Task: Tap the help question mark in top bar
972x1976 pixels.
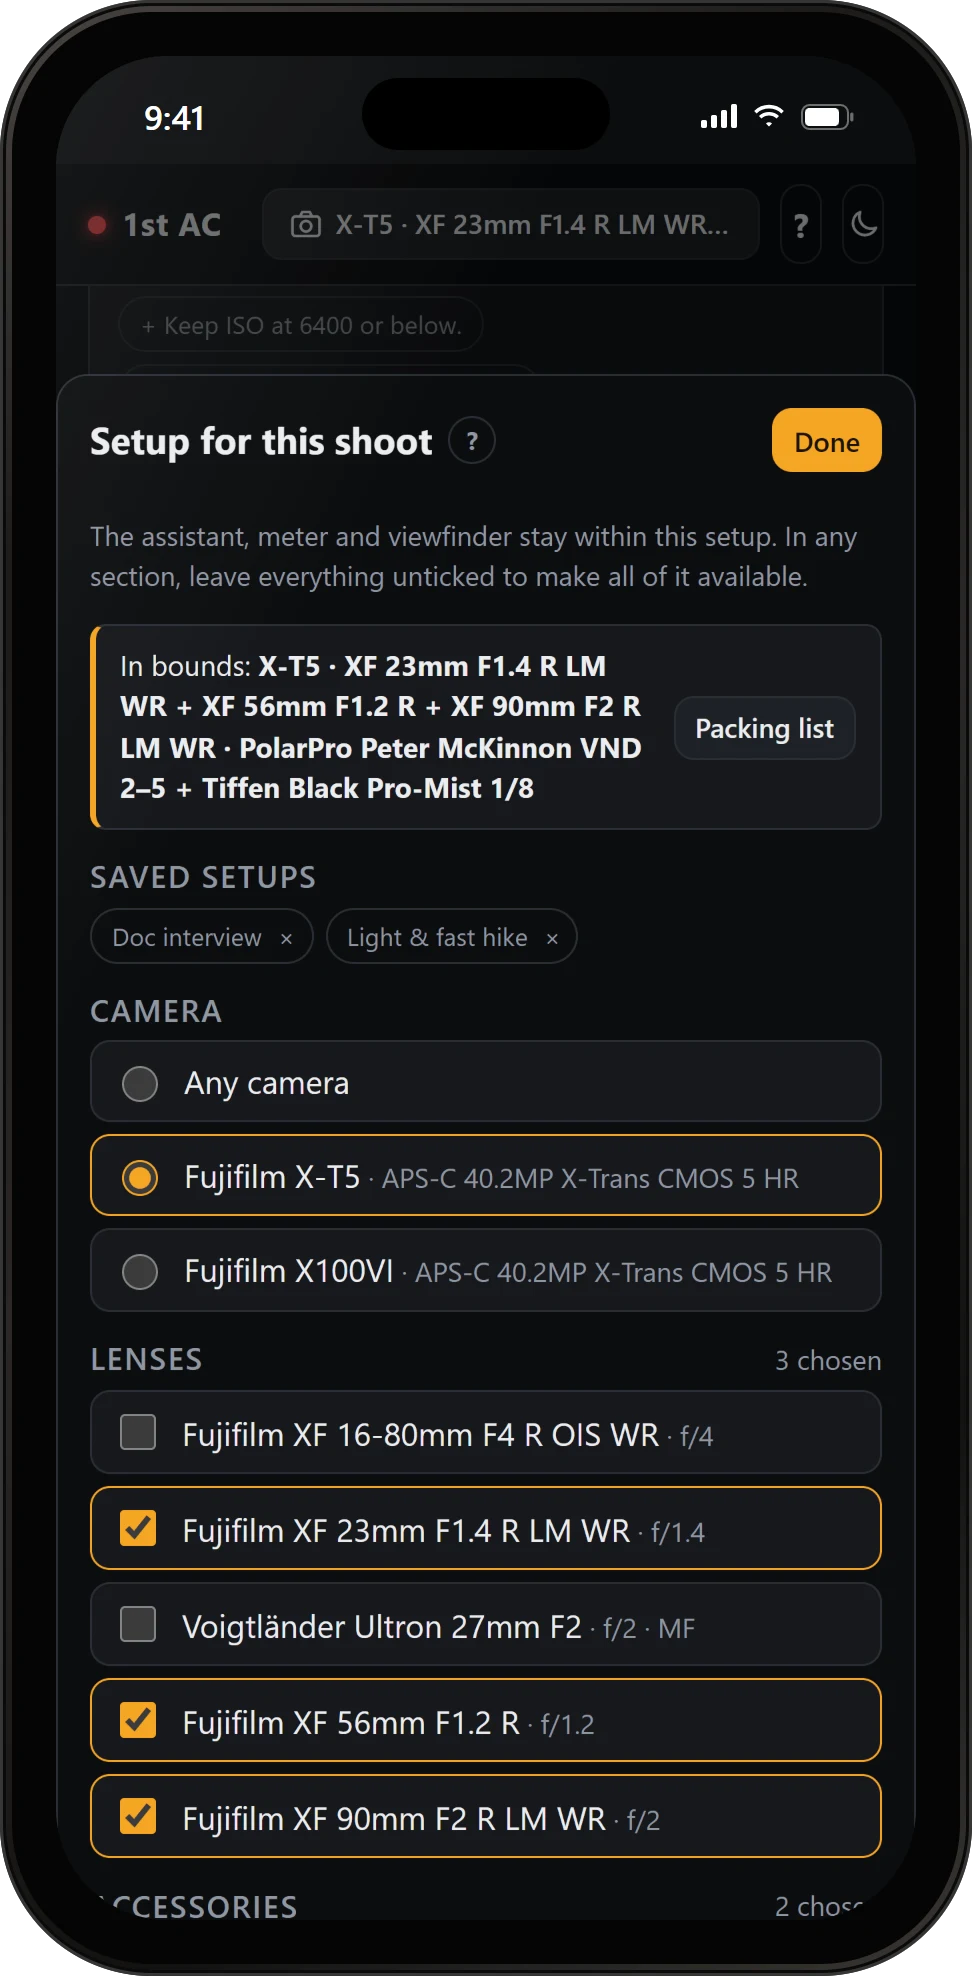Action: tap(801, 225)
